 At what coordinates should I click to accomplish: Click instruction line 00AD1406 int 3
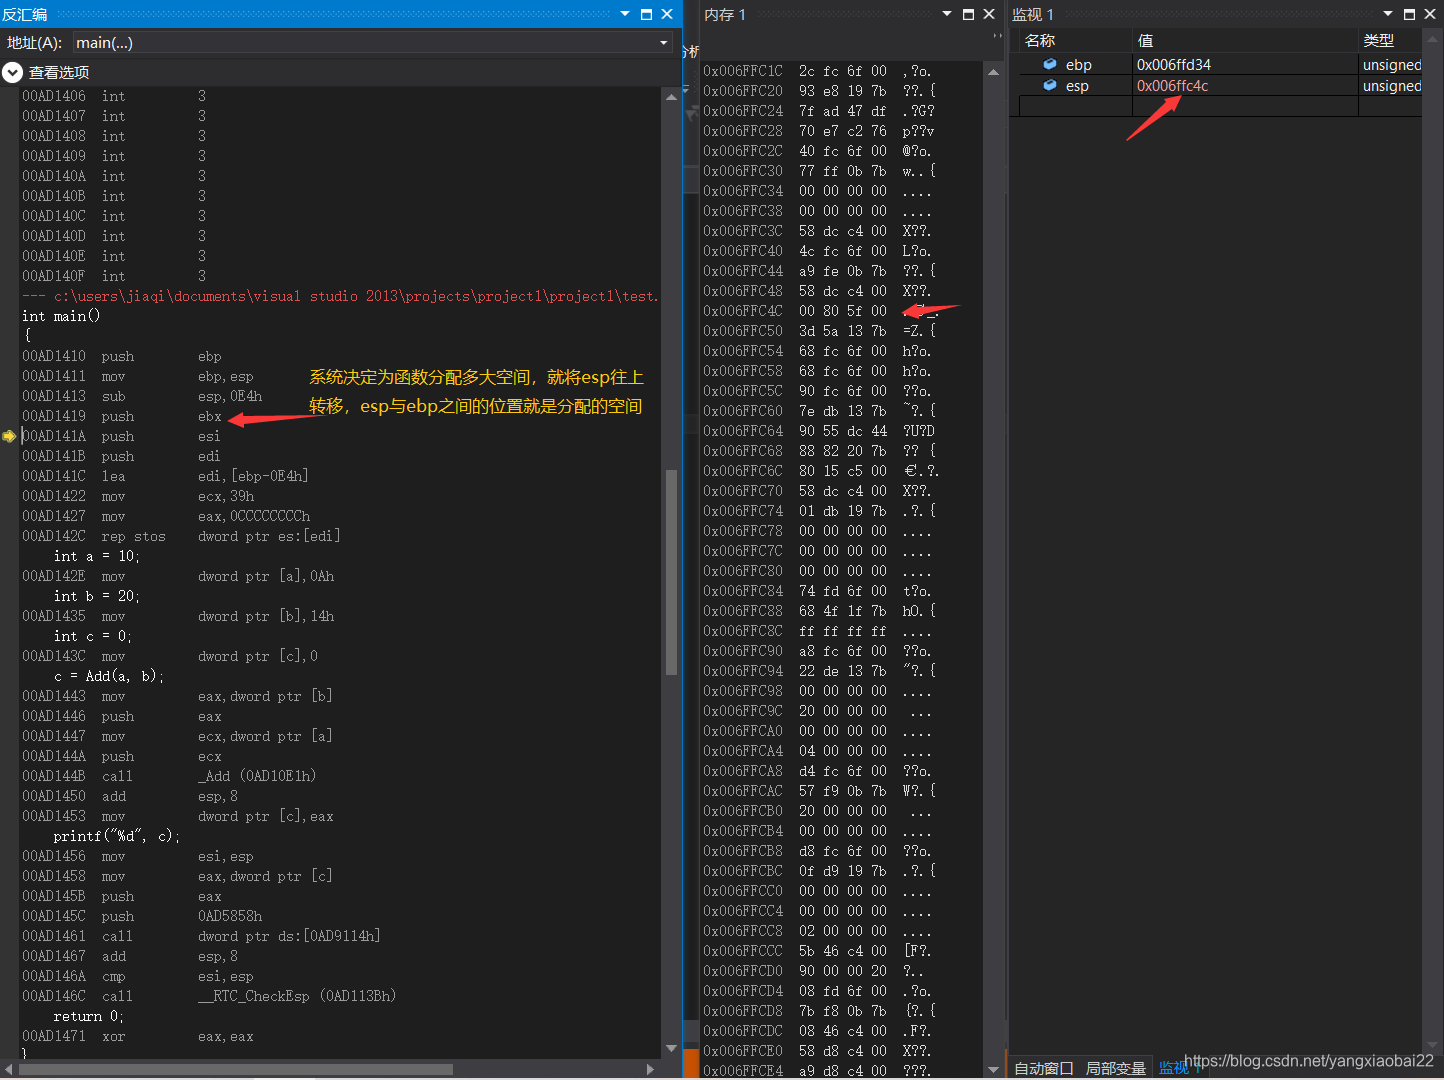(x=114, y=96)
